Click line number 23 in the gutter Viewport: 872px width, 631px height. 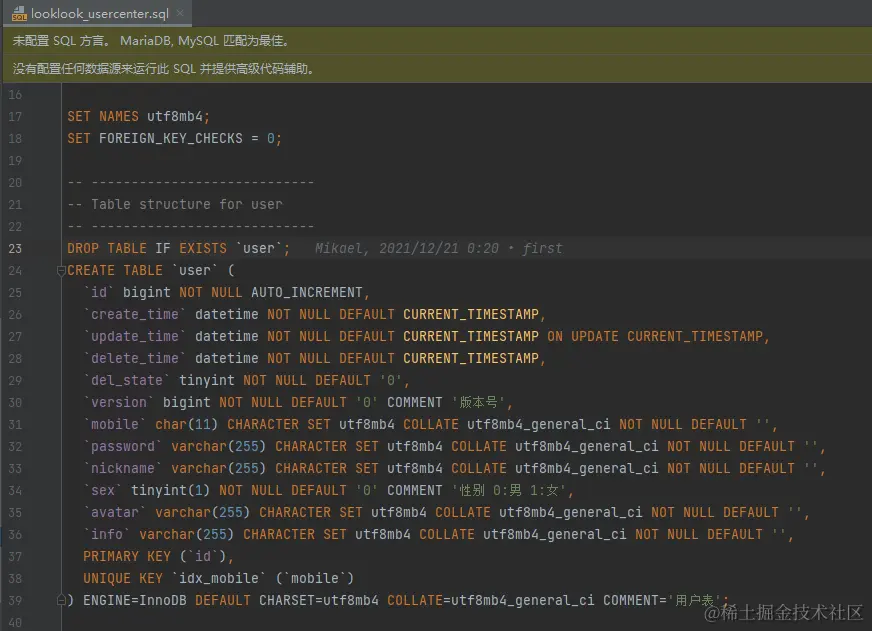pyautogui.click(x=15, y=249)
